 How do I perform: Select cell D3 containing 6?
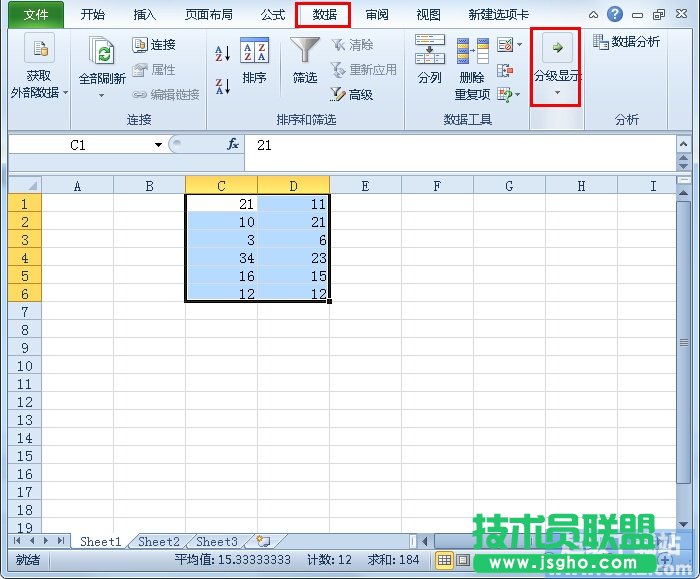tap(293, 240)
